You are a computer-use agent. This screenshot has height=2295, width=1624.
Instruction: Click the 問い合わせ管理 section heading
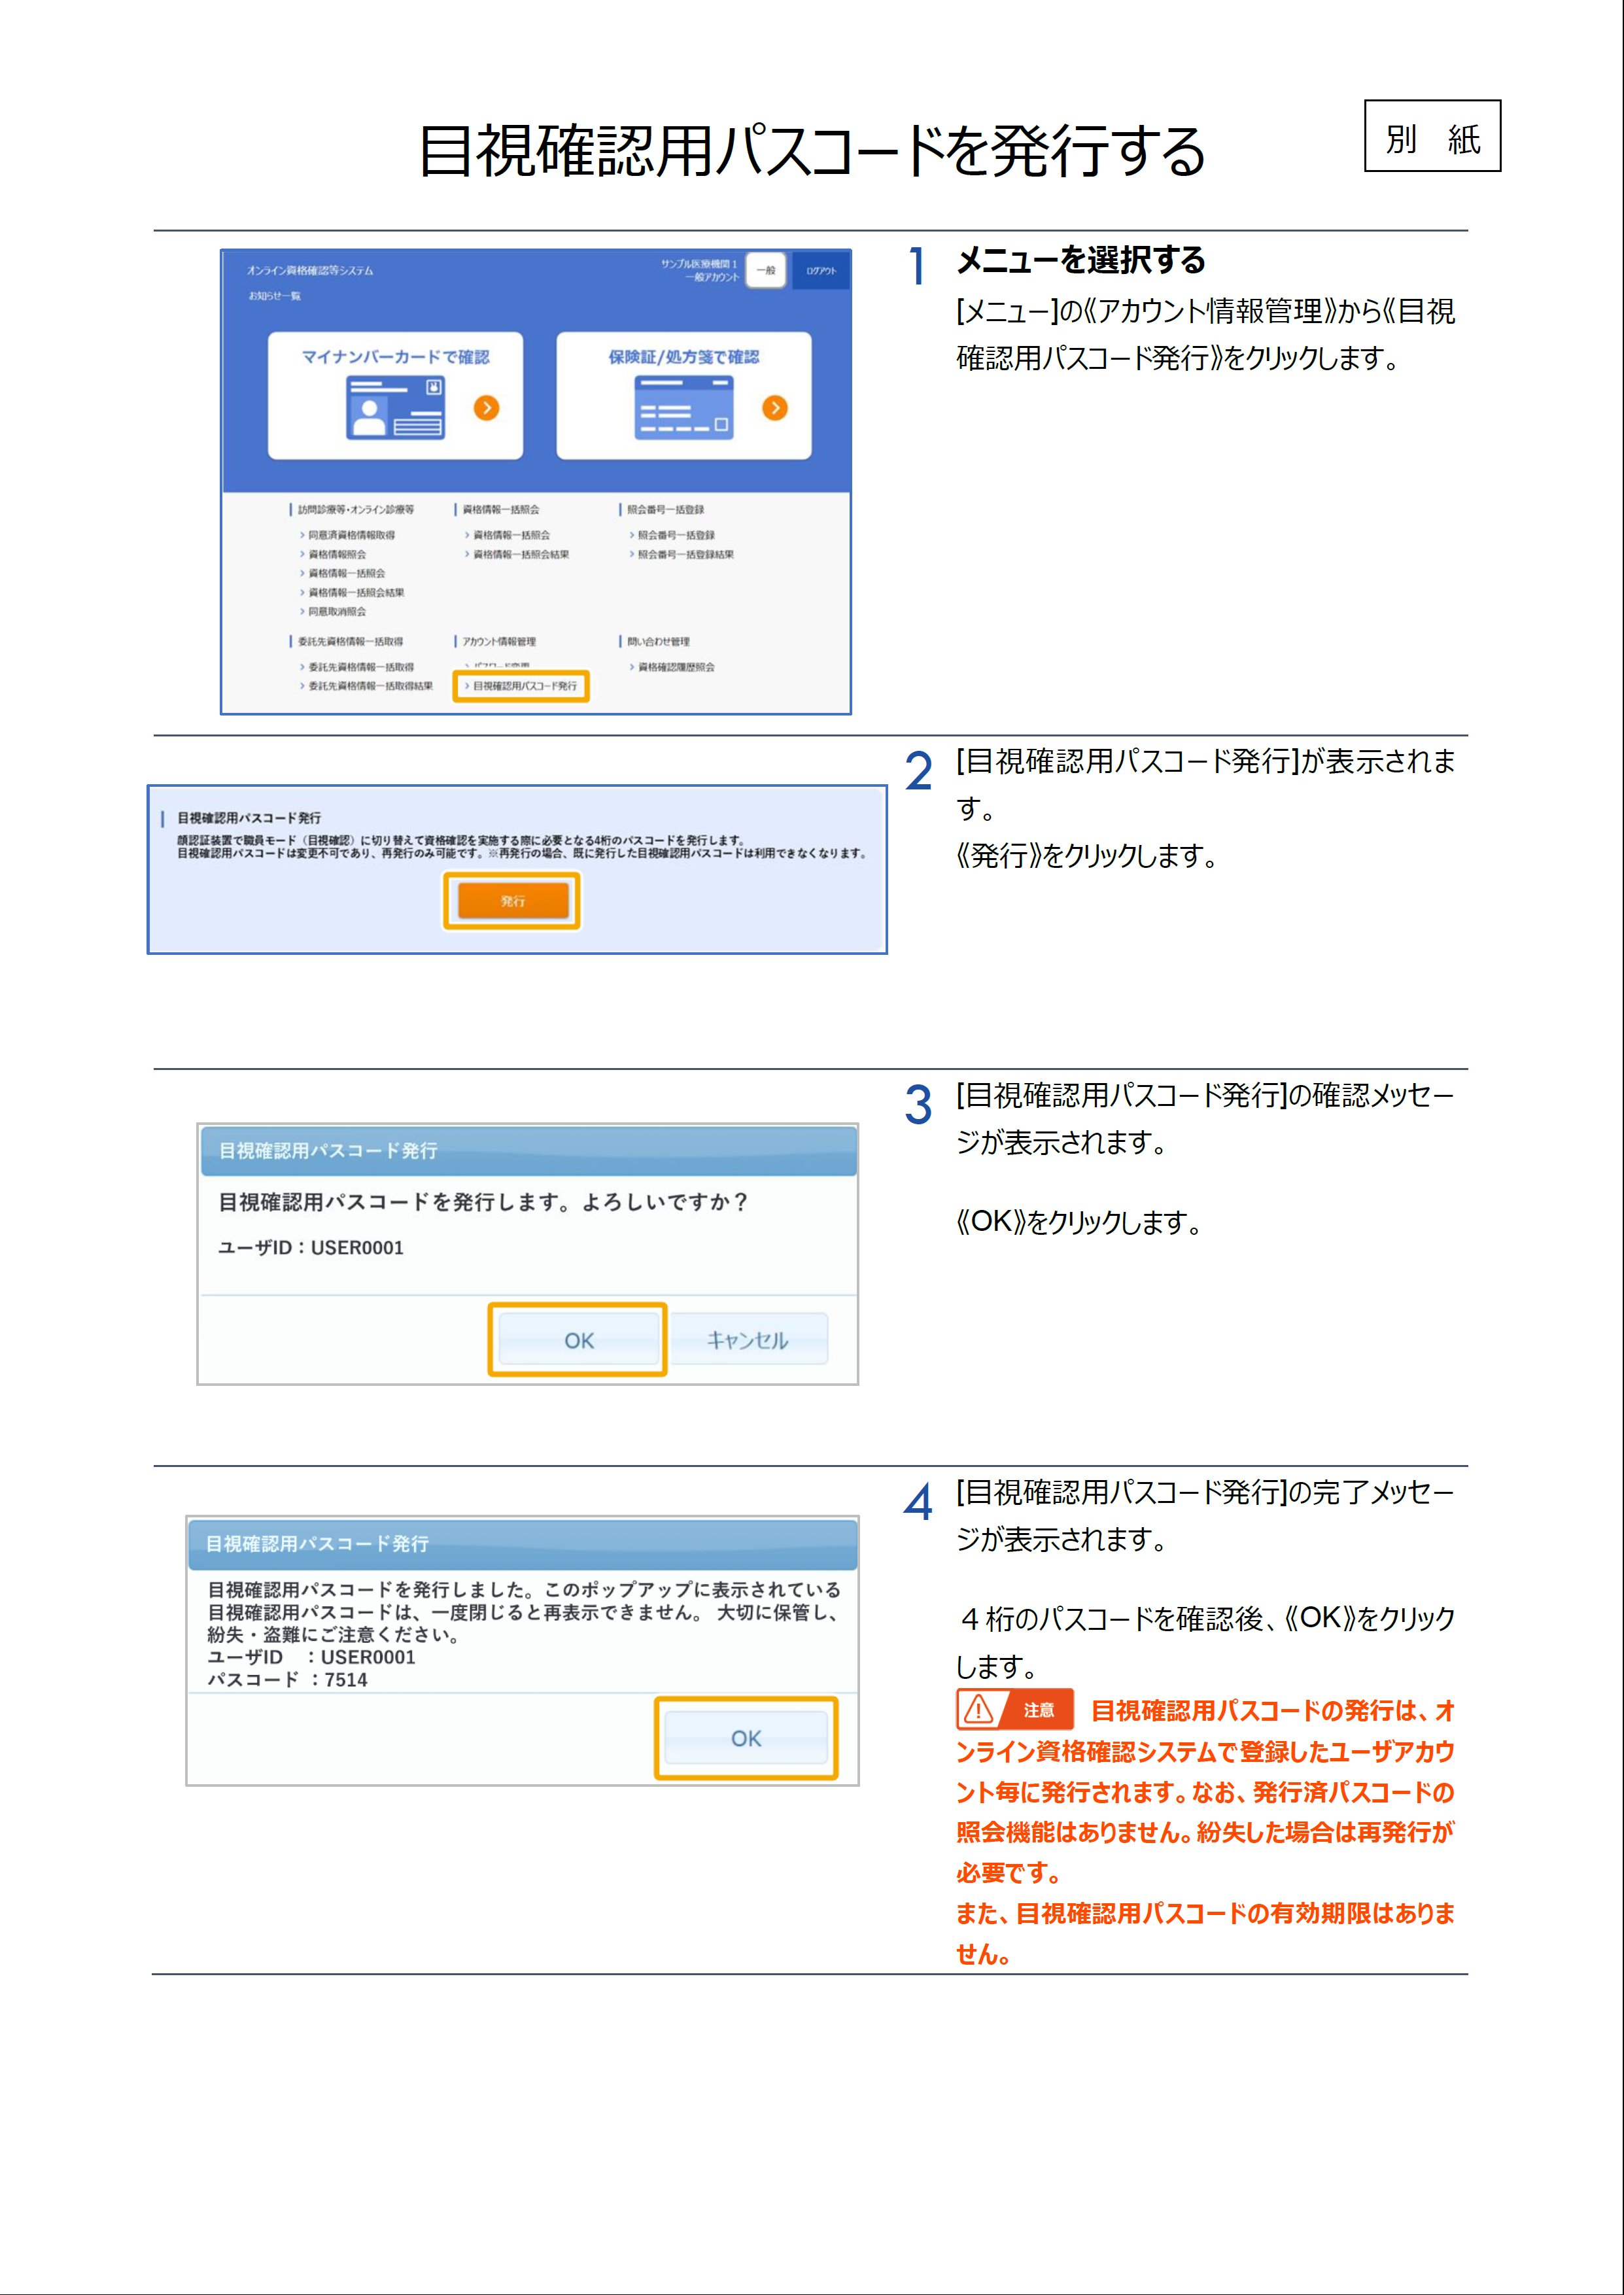point(658,642)
